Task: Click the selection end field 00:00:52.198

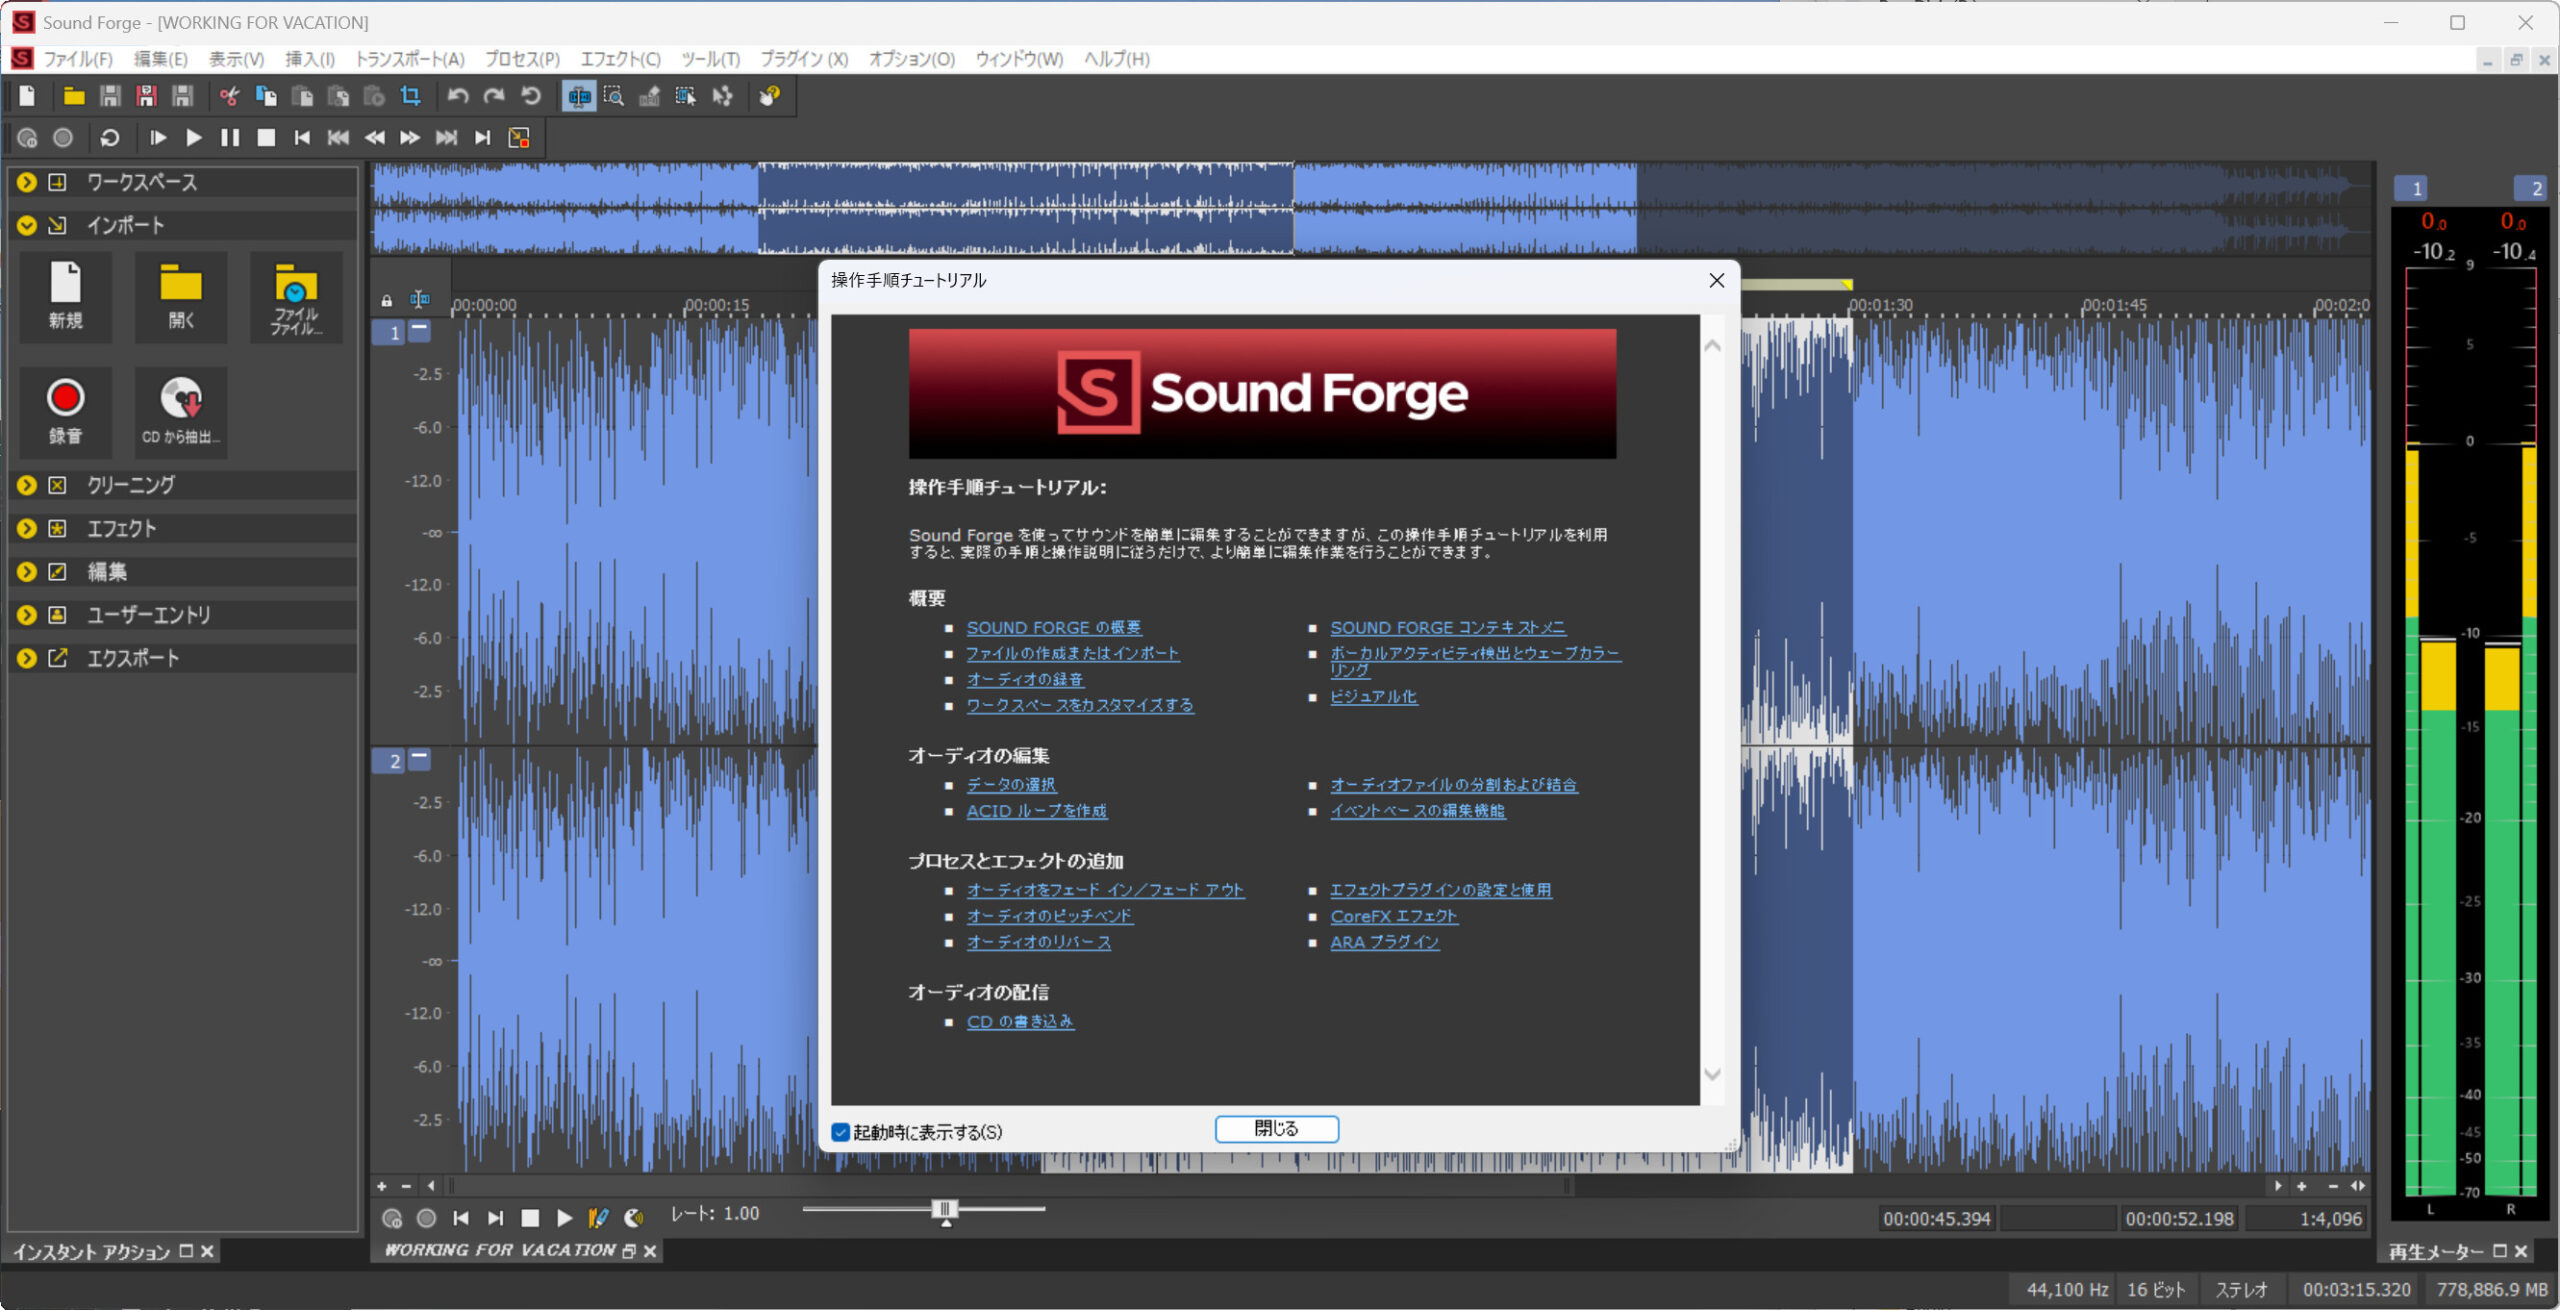Action: [2179, 1218]
